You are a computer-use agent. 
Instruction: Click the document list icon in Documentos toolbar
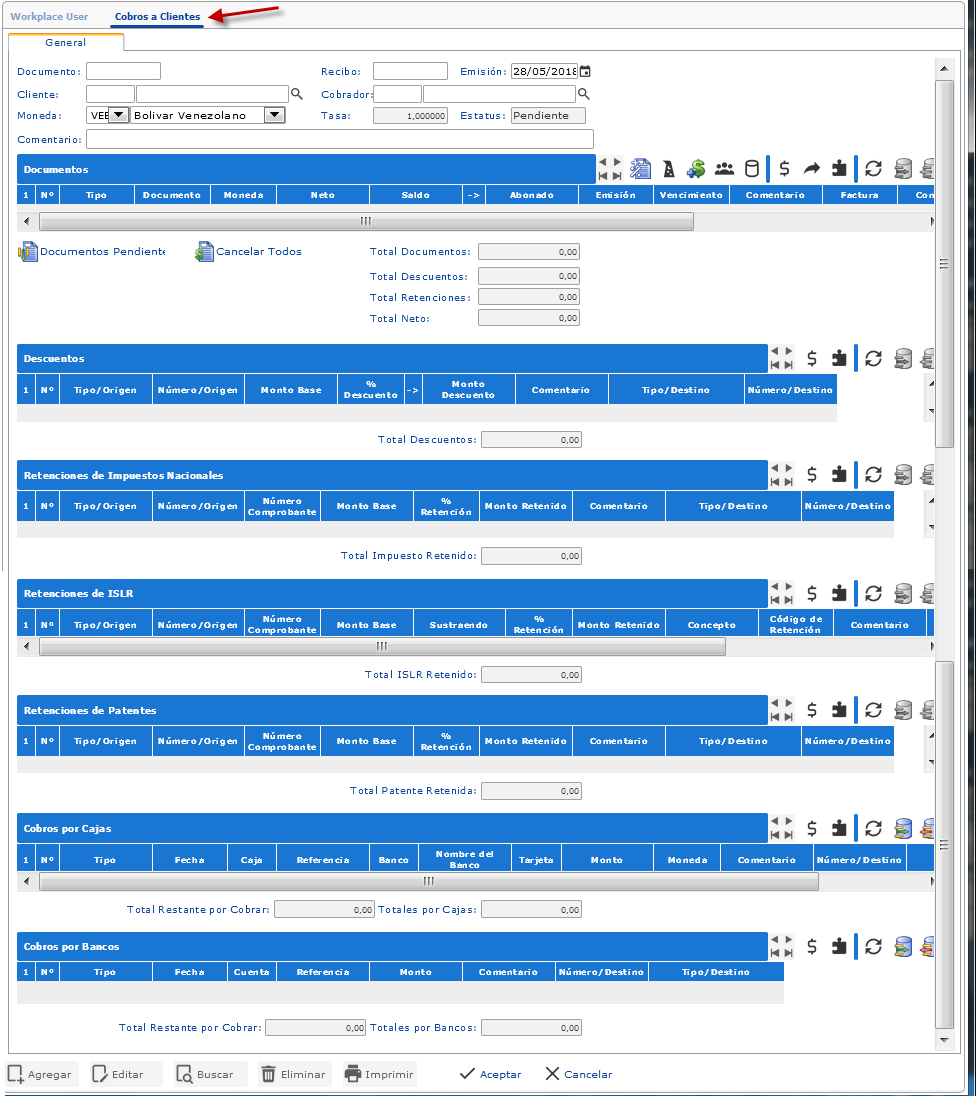[640, 168]
